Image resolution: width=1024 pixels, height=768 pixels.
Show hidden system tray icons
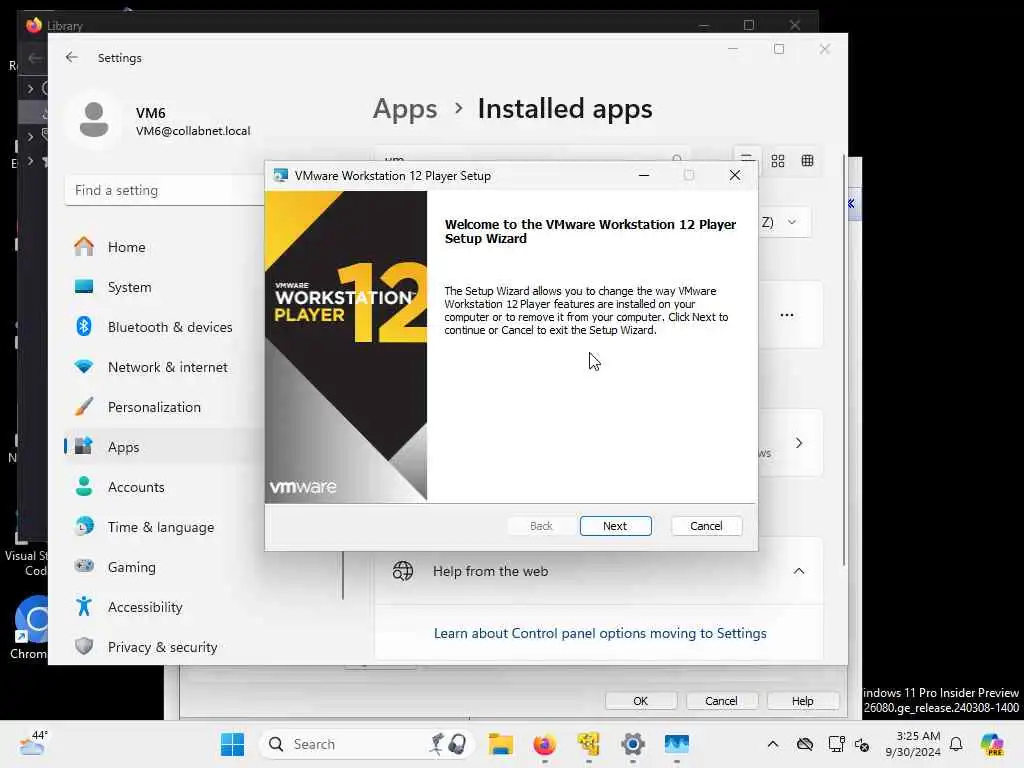(x=773, y=744)
